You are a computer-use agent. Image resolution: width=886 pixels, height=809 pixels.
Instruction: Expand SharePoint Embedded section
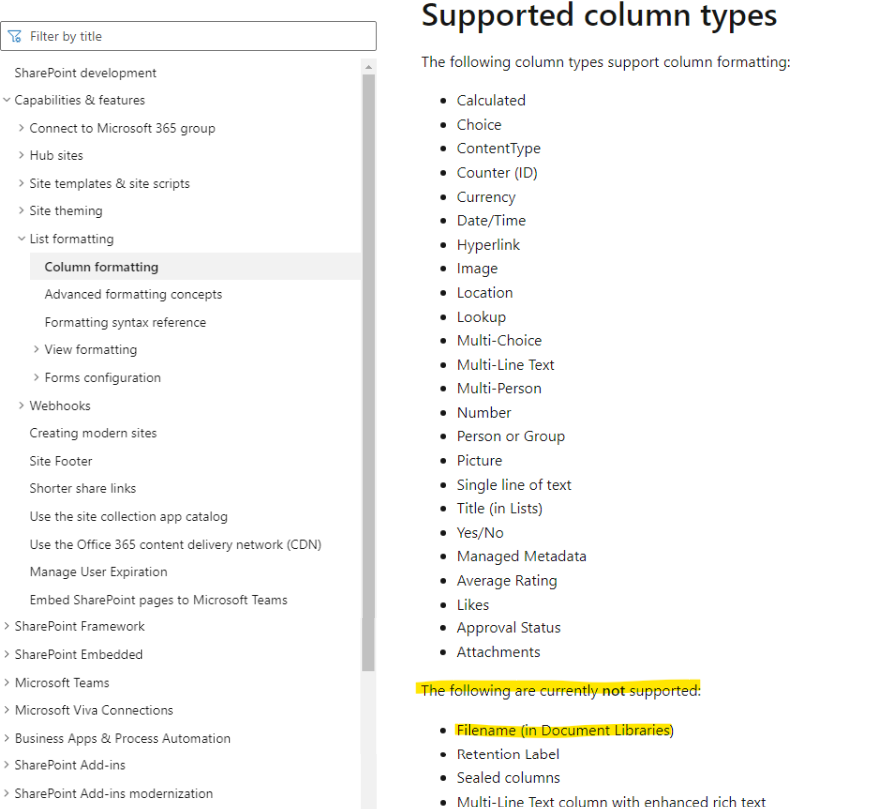[x=7, y=654]
